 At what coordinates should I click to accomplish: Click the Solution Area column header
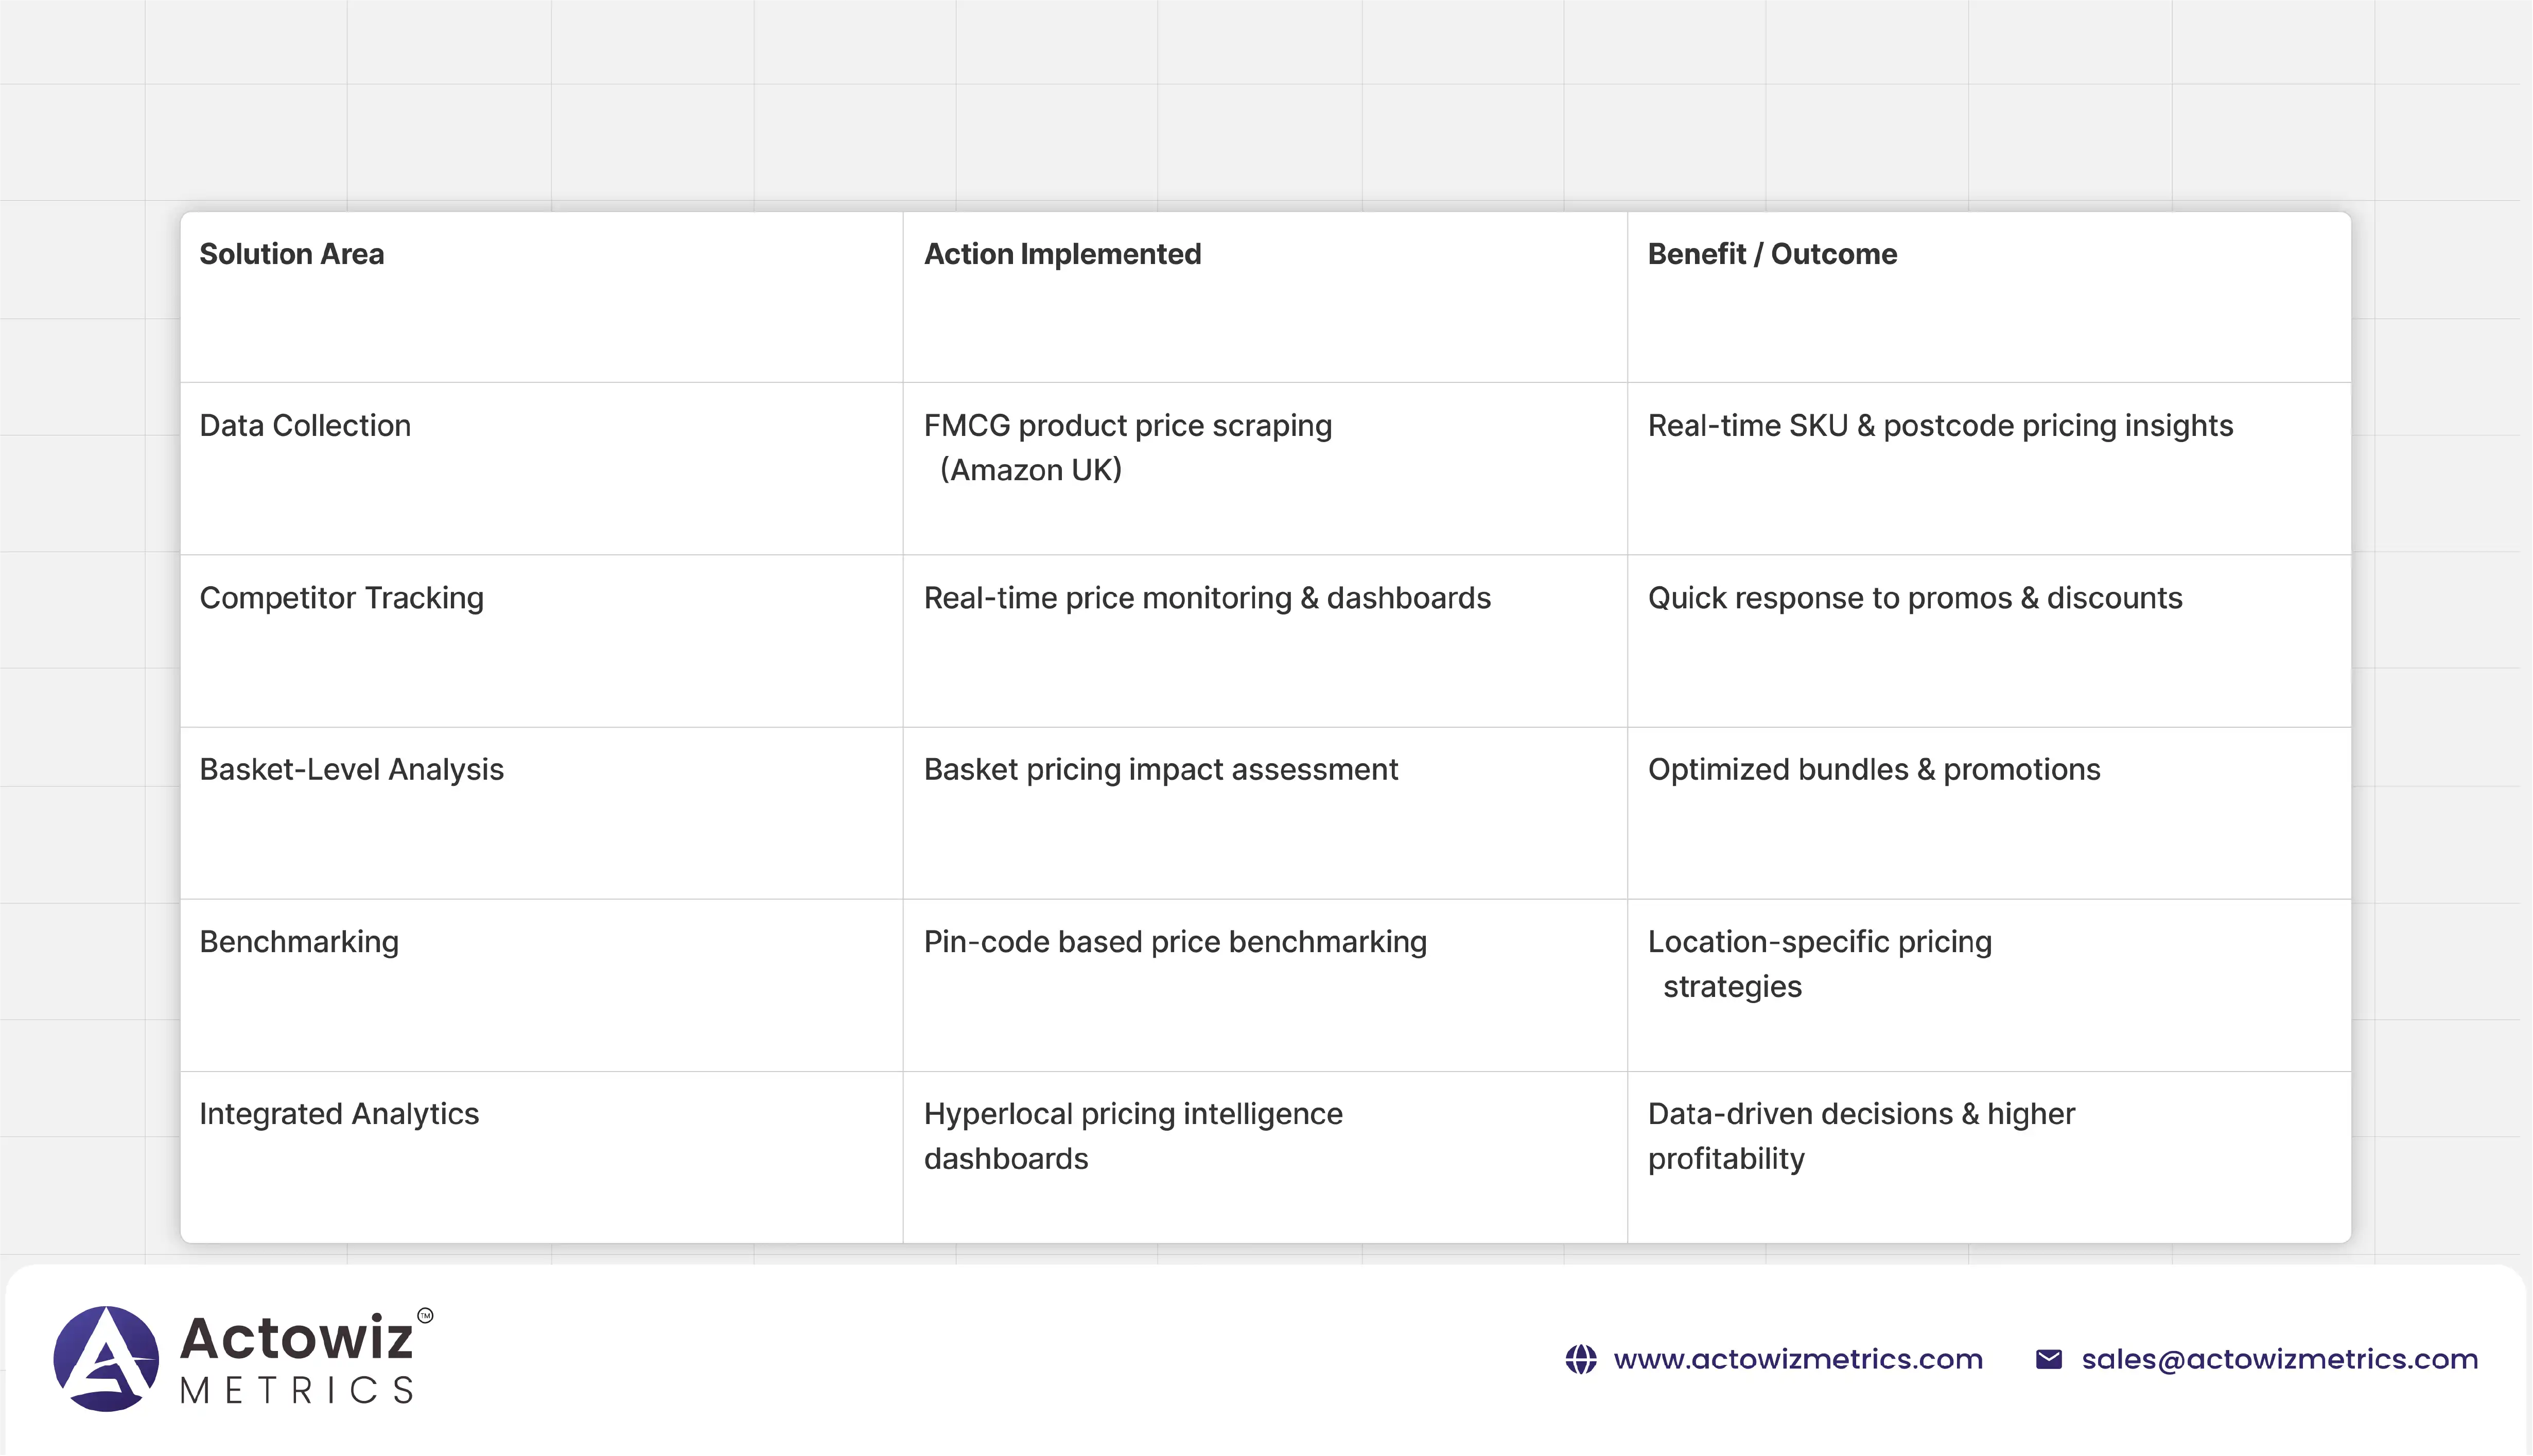pyautogui.click(x=291, y=254)
